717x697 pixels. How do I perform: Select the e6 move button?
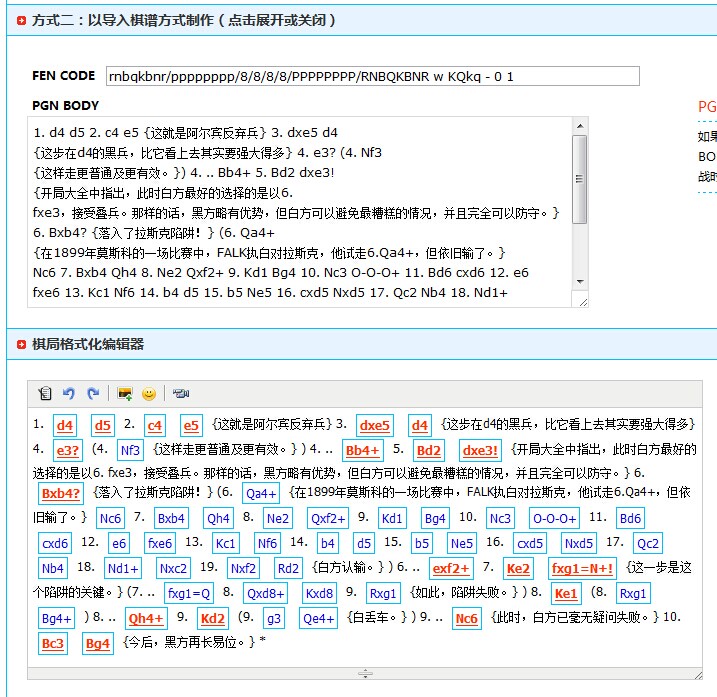pyautogui.click(x=119, y=543)
